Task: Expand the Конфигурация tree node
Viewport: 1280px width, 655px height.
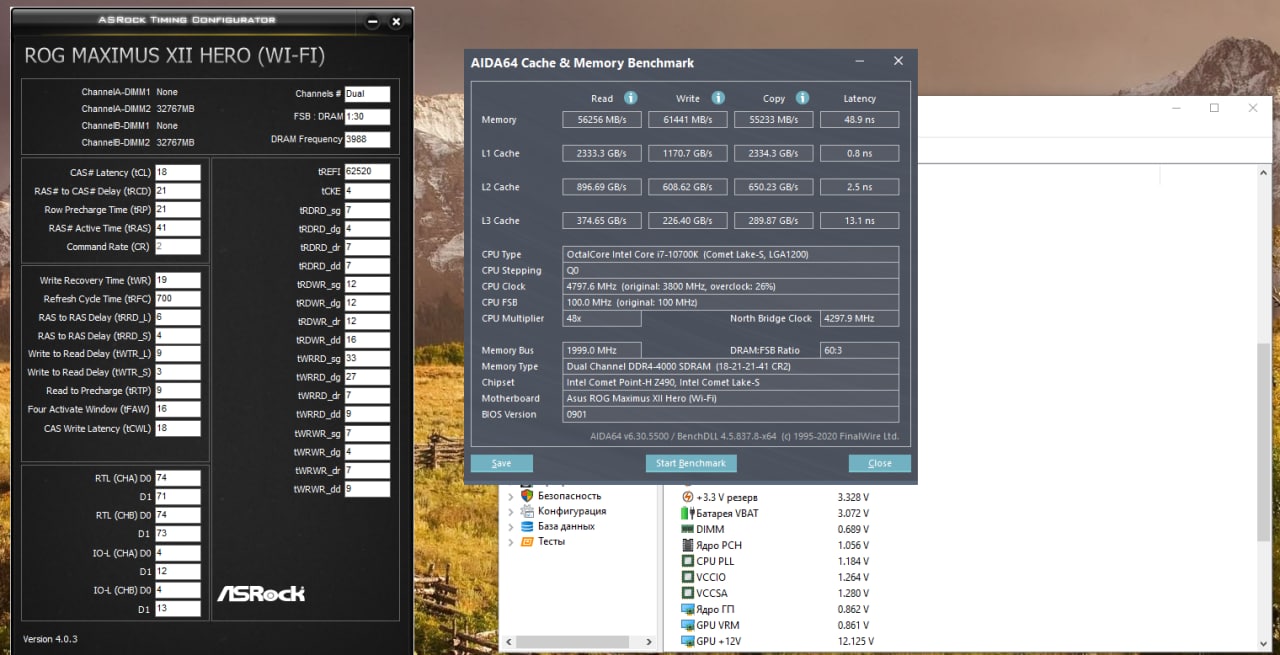Action: pyautogui.click(x=511, y=511)
